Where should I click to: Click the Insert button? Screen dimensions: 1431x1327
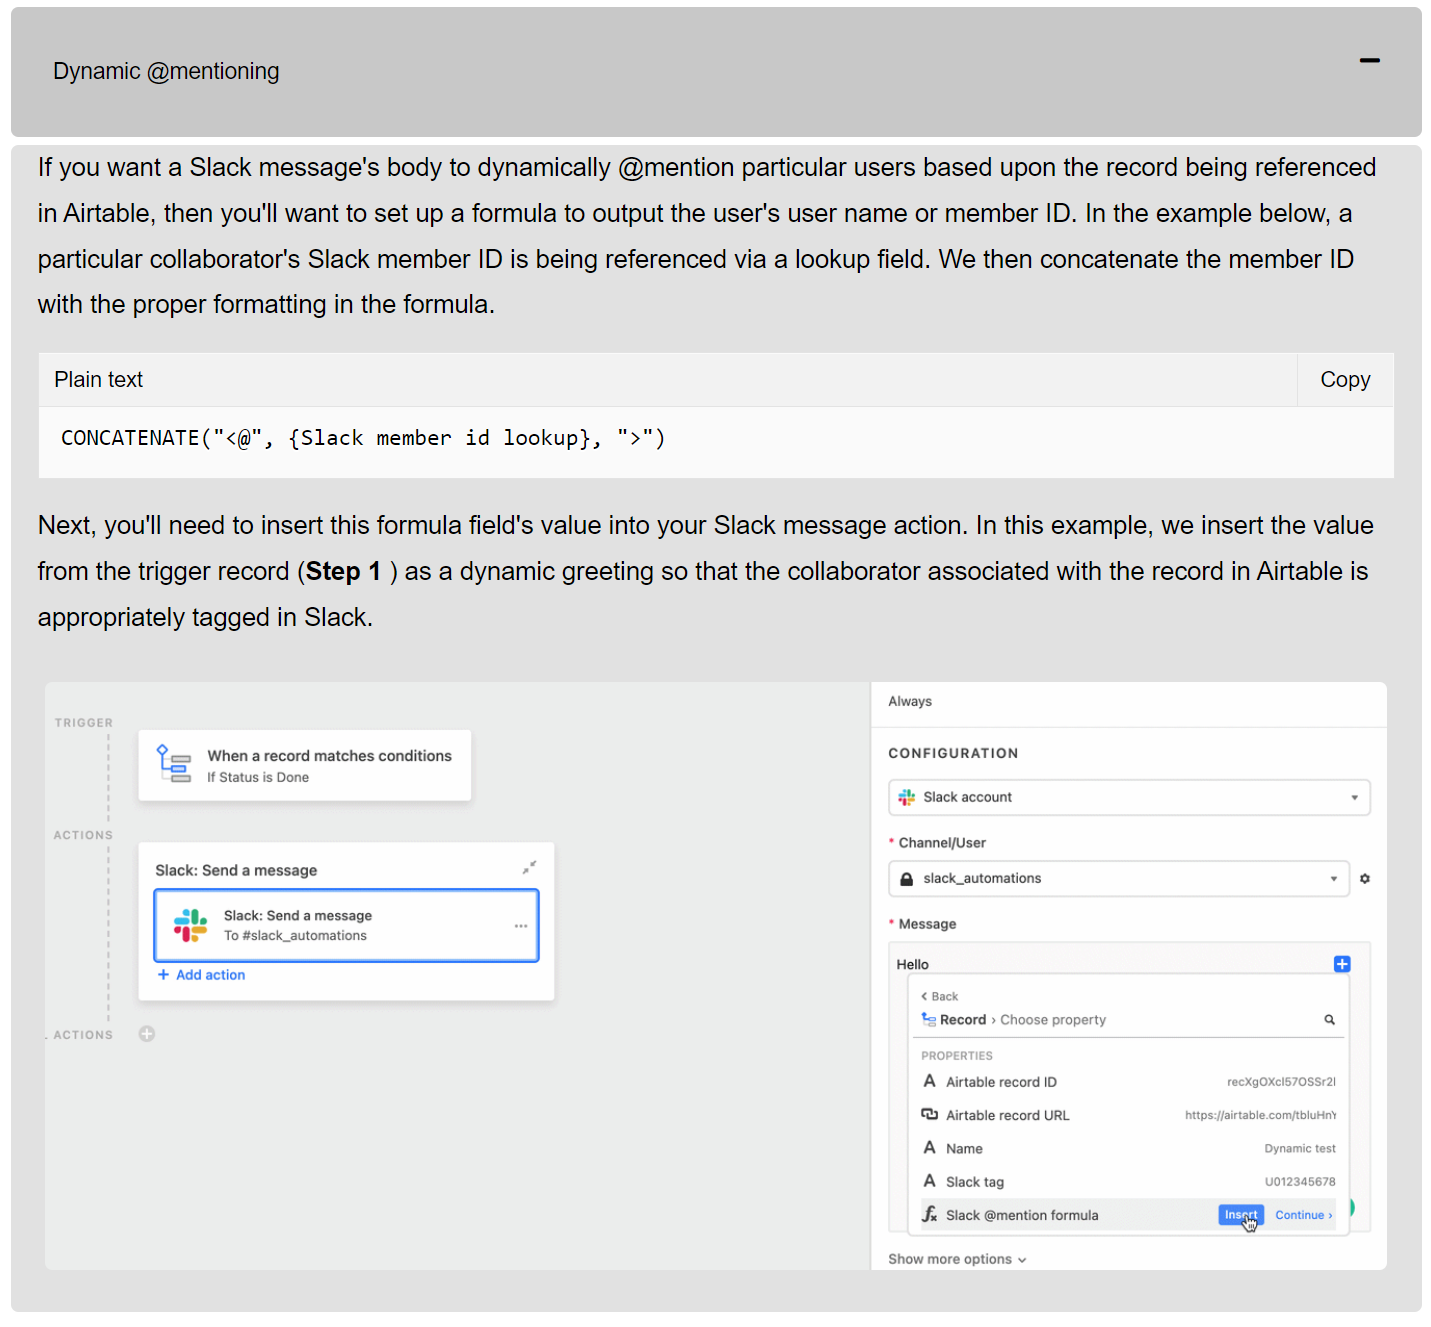click(x=1241, y=1215)
